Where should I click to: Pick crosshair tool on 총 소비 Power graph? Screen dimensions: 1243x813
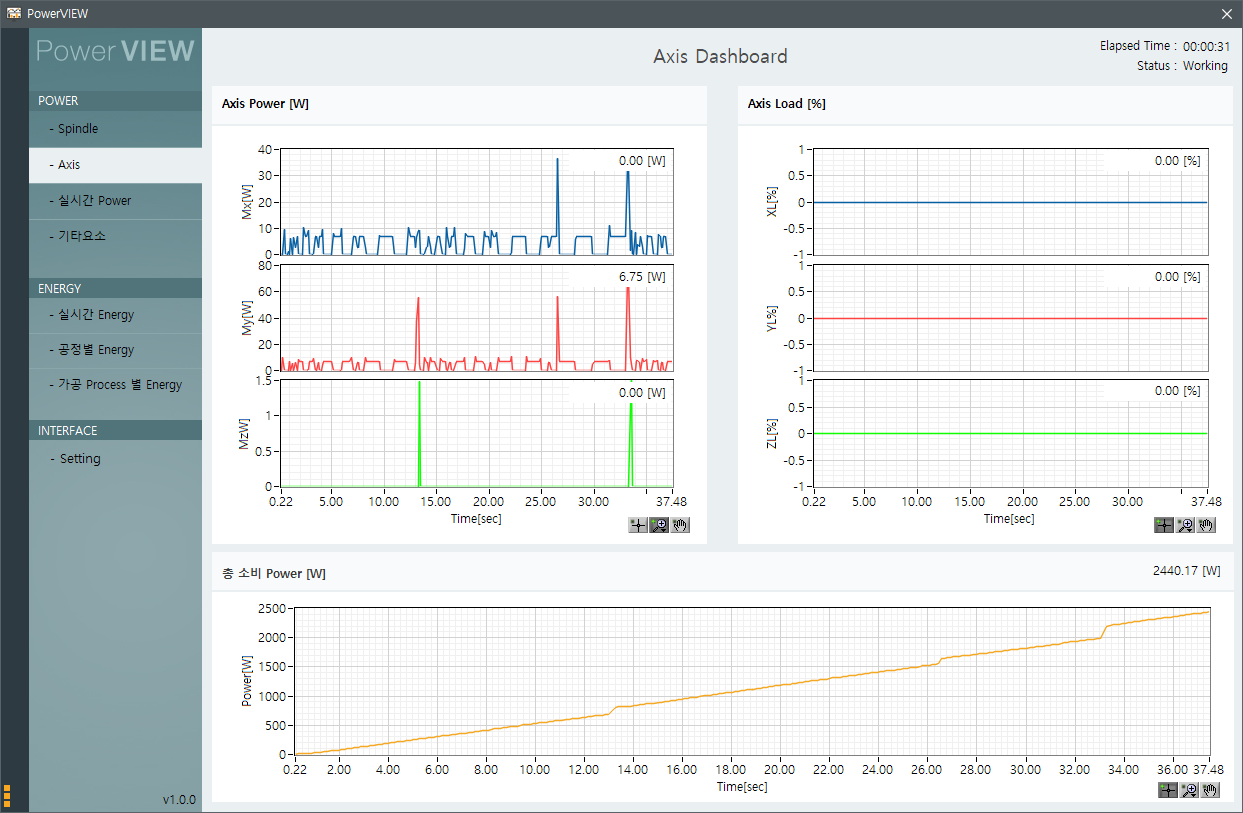pyautogui.click(x=1167, y=790)
